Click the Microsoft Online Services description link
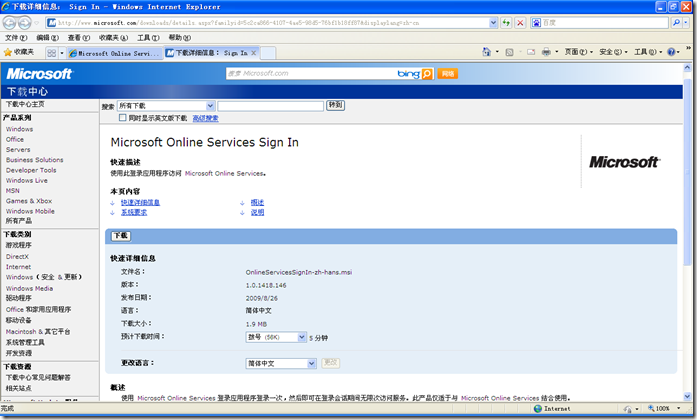 click(x=224, y=174)
